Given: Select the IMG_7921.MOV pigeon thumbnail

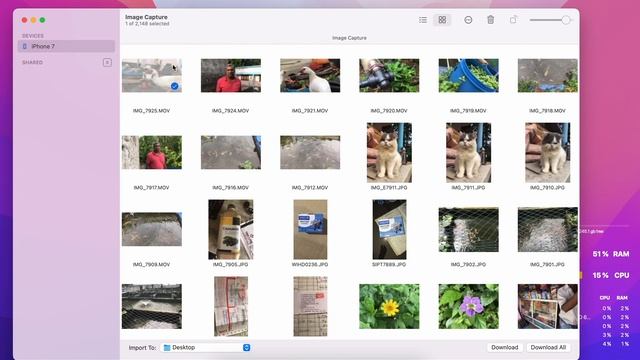Looking at the screenshot, I should point(310,76).
